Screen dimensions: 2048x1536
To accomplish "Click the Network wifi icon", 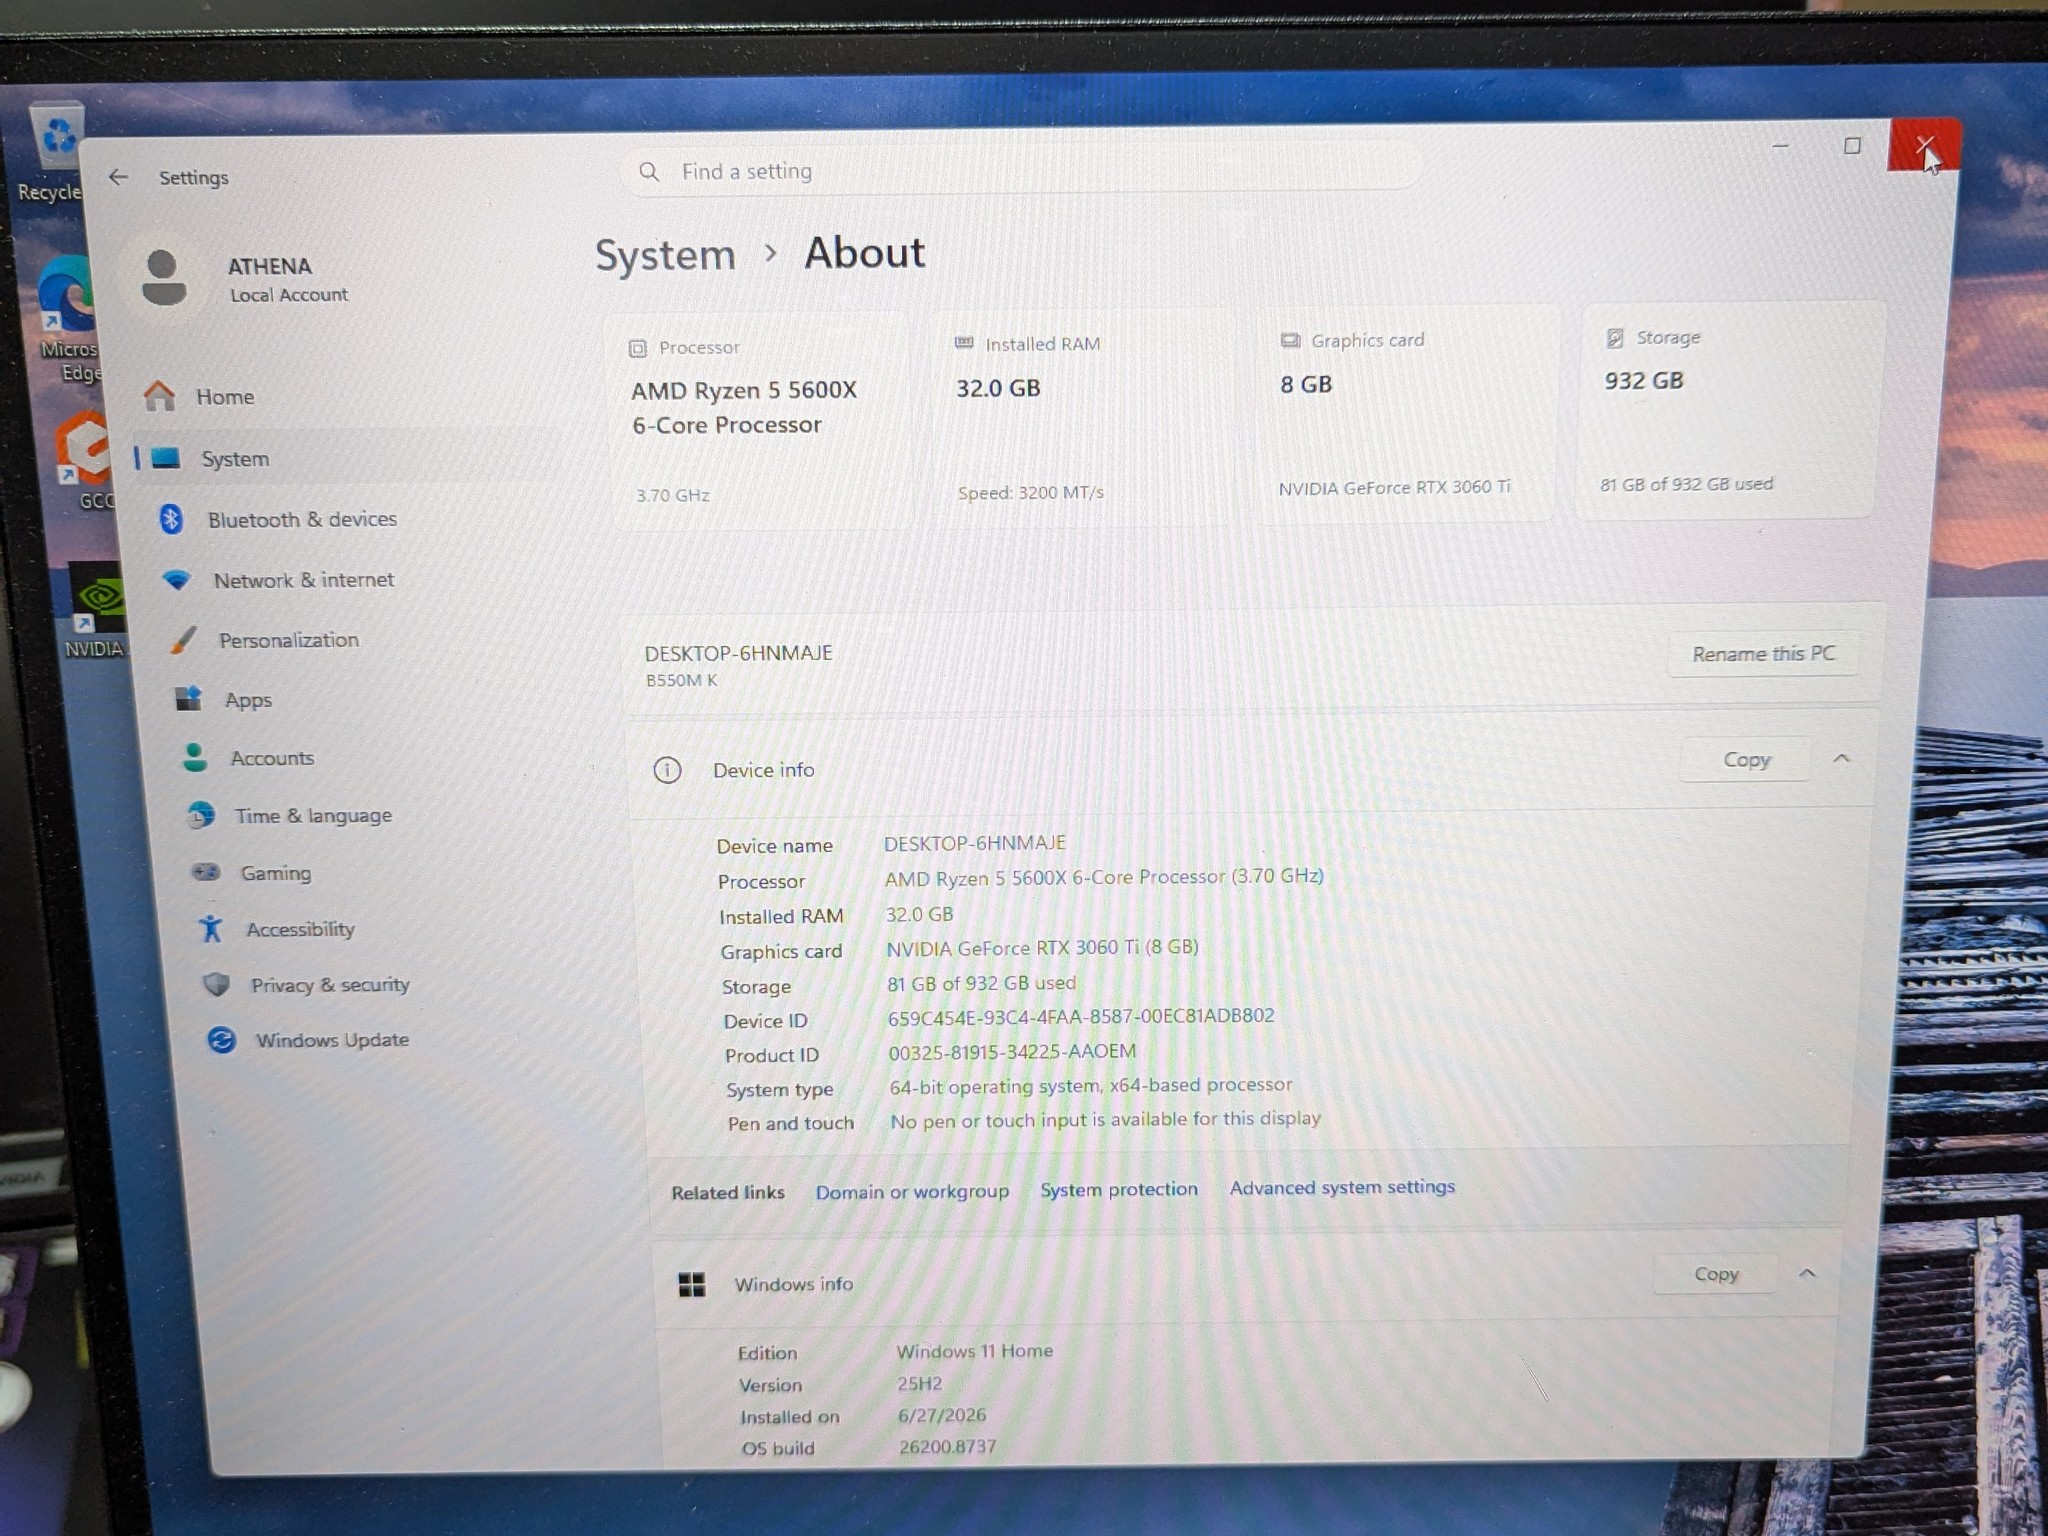I will tap(177, 580).
